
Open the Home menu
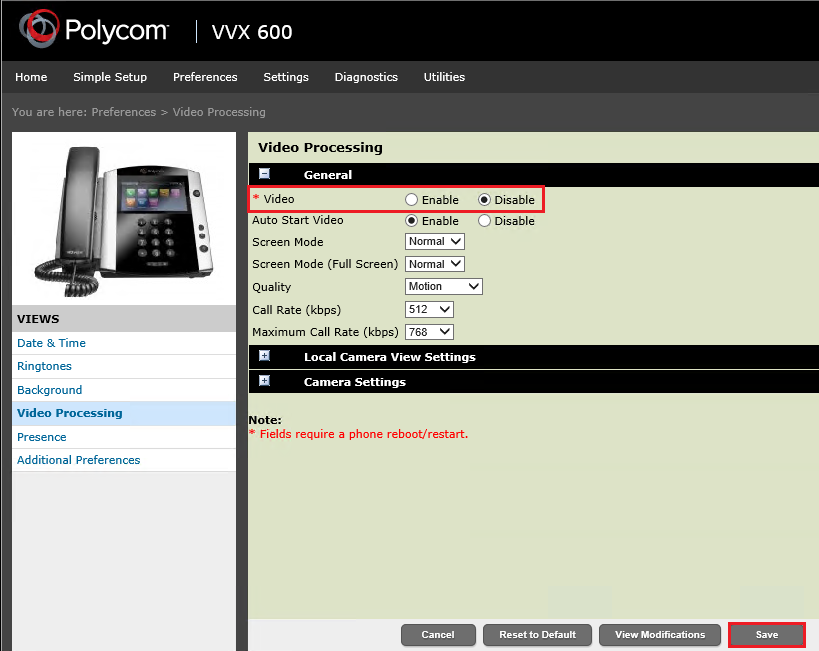point(31,77)
